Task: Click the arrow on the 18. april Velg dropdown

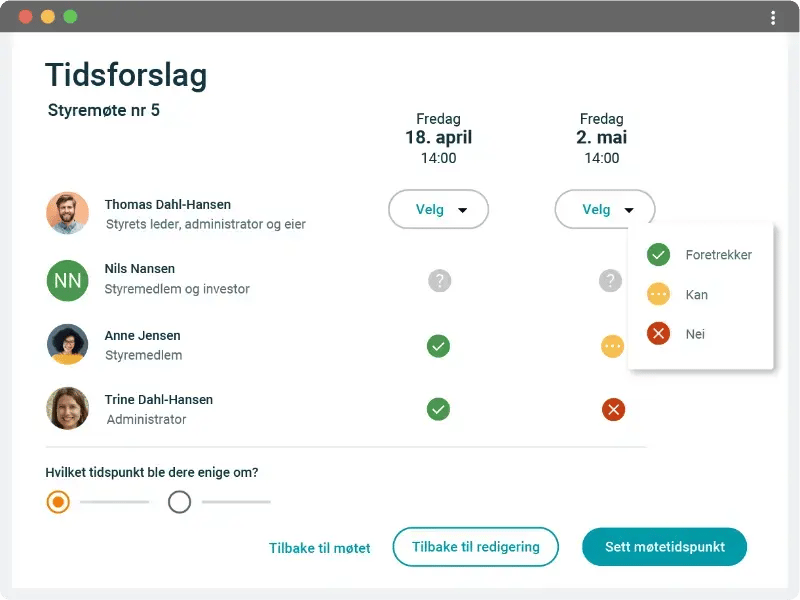Action: 463,210
